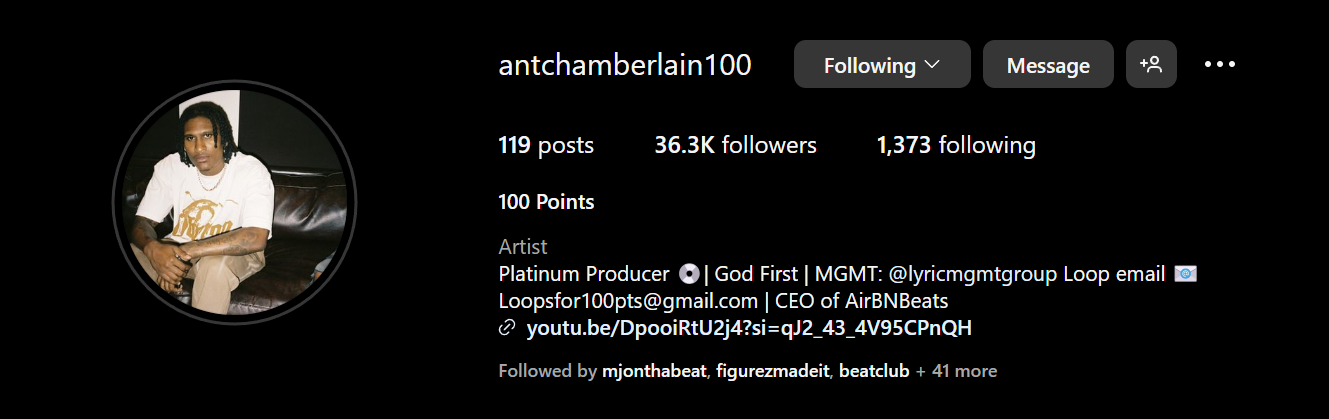
Task: Open the 1,373 following list
Action: [956, 146]
